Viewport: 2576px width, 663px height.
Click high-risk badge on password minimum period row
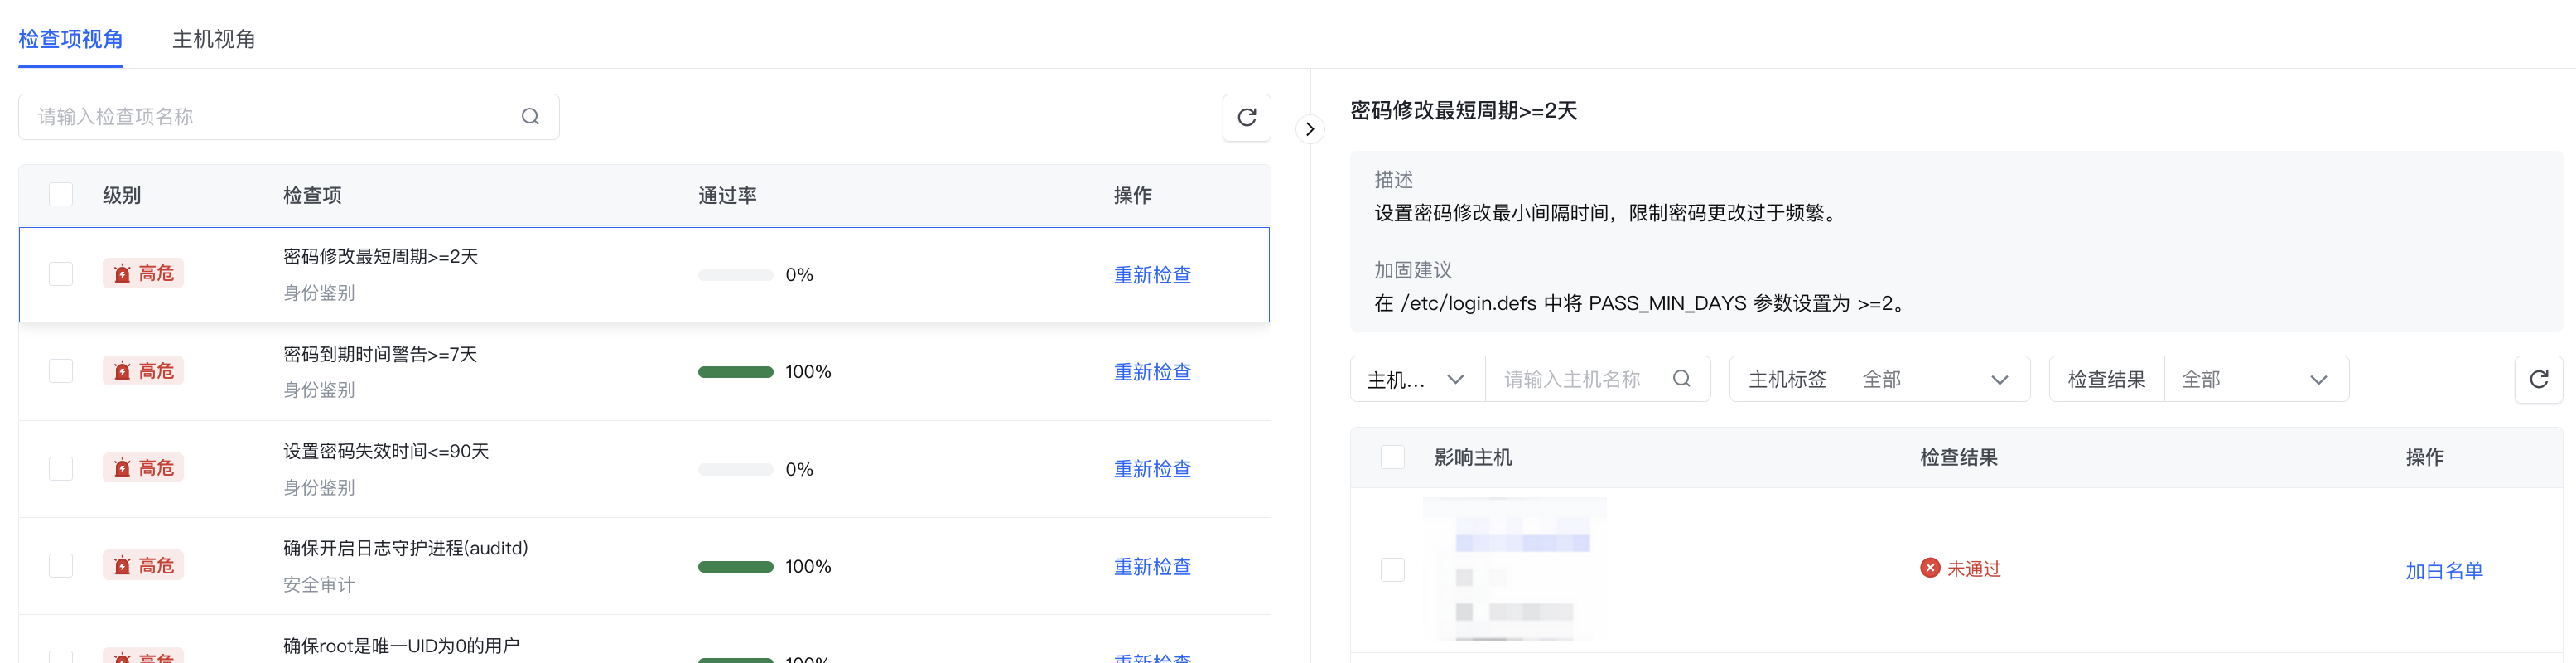[143, 273]
